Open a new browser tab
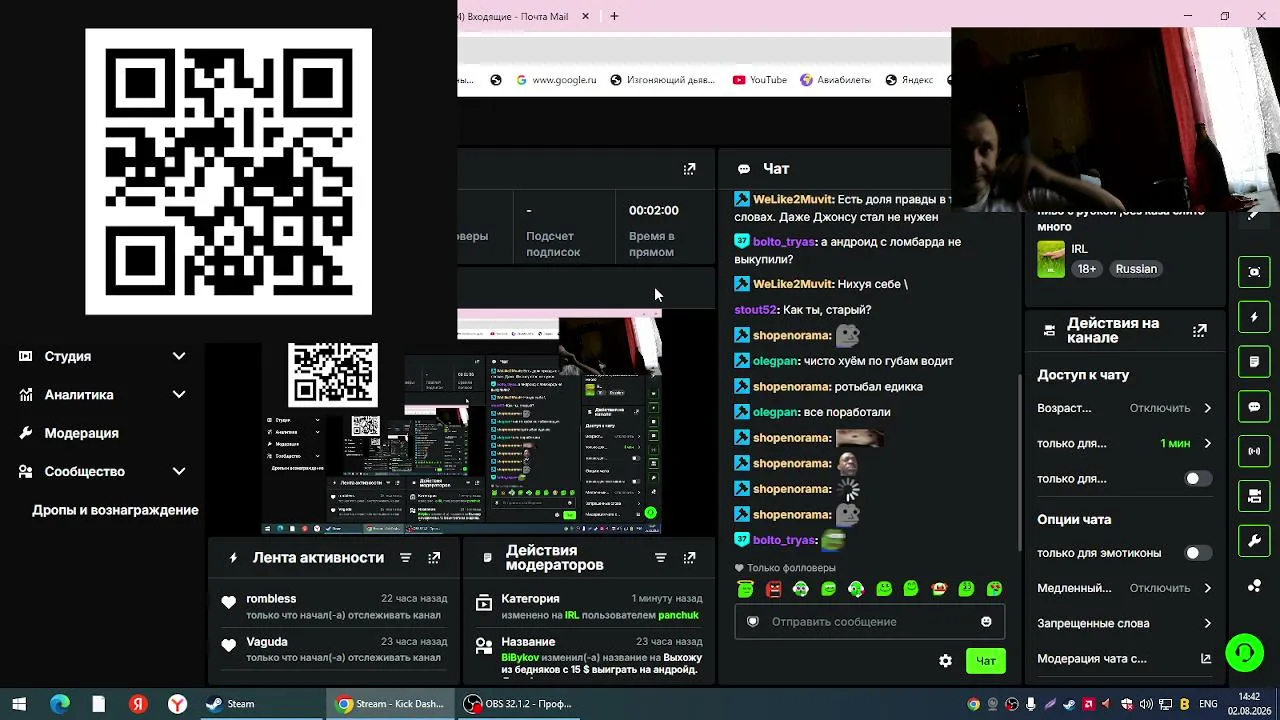The width and height of the screenshot is (1280, 720). click(614, 16)
